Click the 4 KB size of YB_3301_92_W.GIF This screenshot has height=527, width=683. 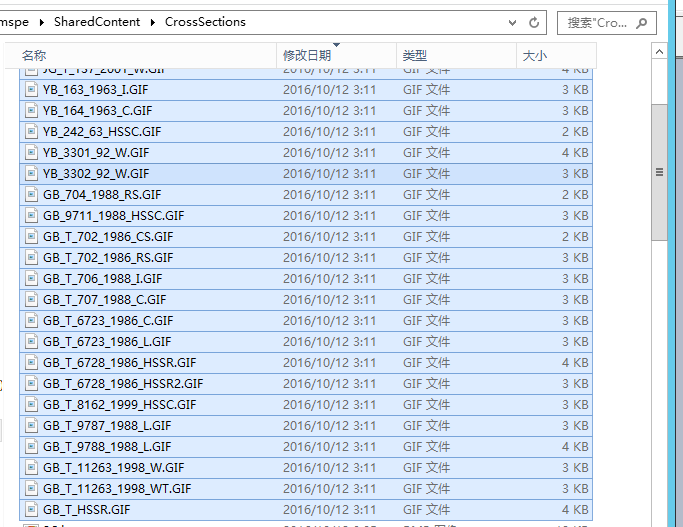[x=575, y=152]
